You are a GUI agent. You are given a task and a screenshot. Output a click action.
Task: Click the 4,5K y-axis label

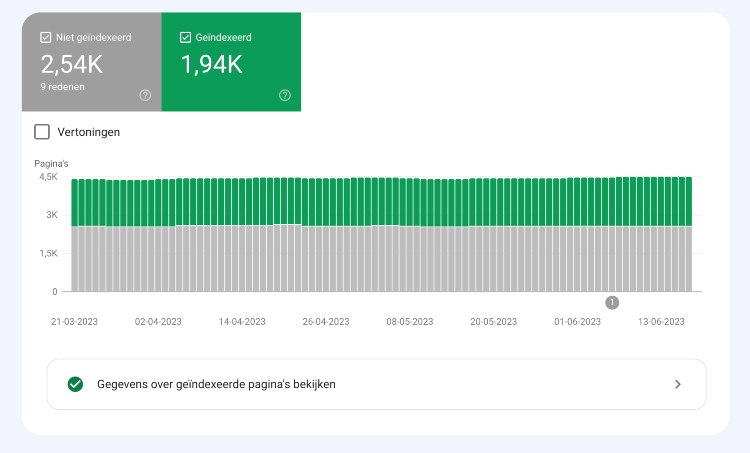tap(49, 177)
